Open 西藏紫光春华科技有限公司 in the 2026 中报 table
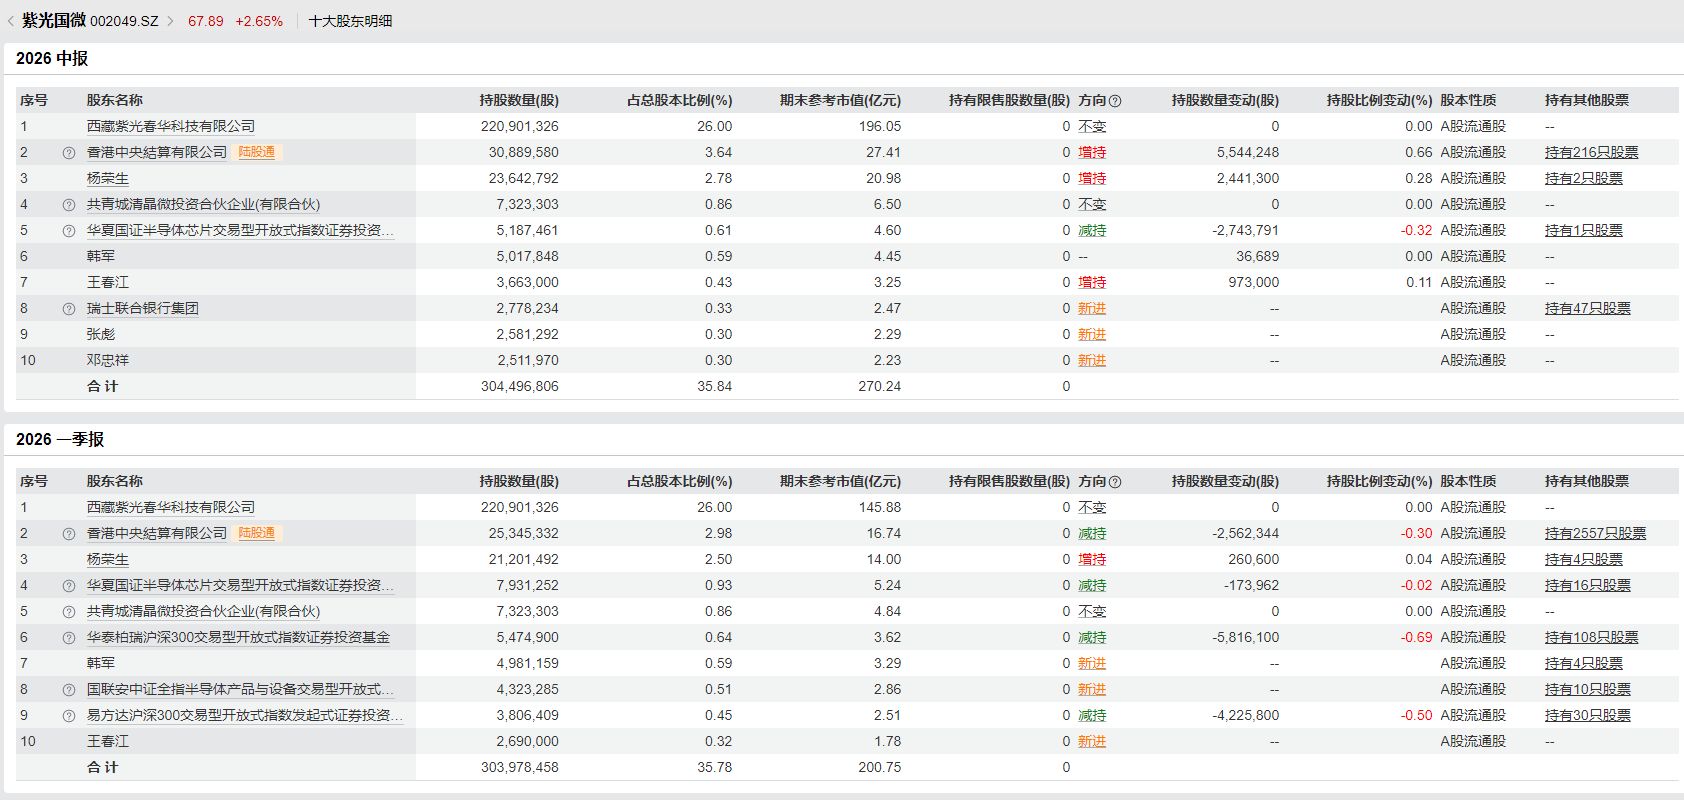 [x=171, y=126]
